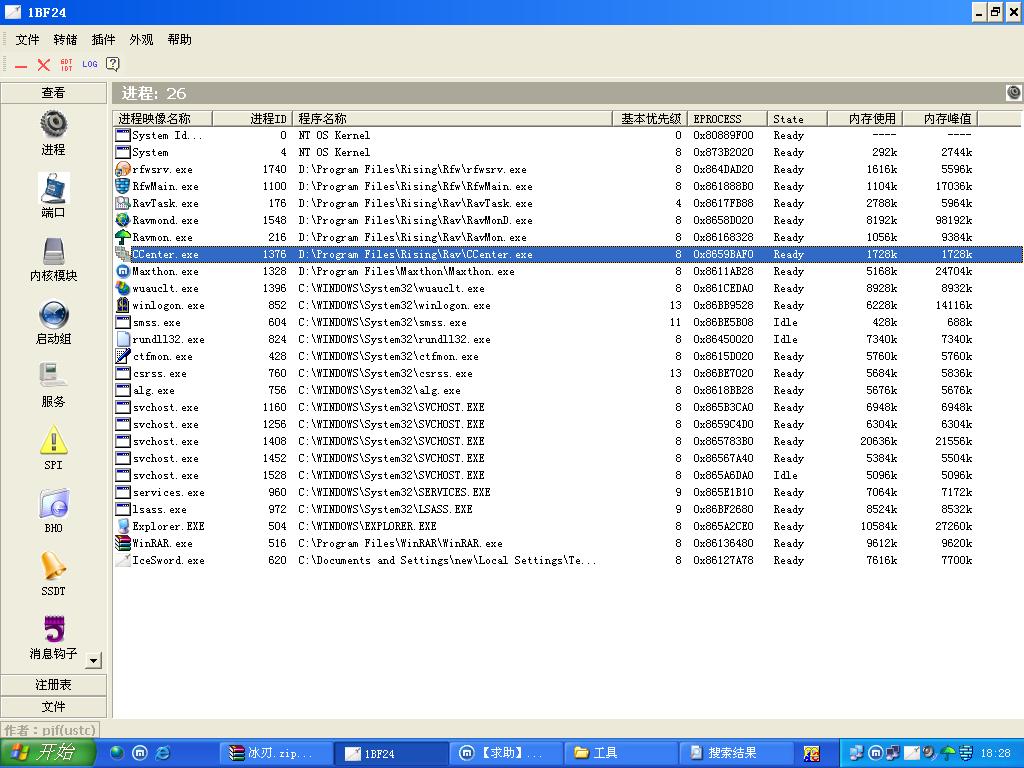Image resolution: width=1024 pixels, height=768 pixels.
Task: Click the system tray clock 18:28
Action: pos(995,753)
